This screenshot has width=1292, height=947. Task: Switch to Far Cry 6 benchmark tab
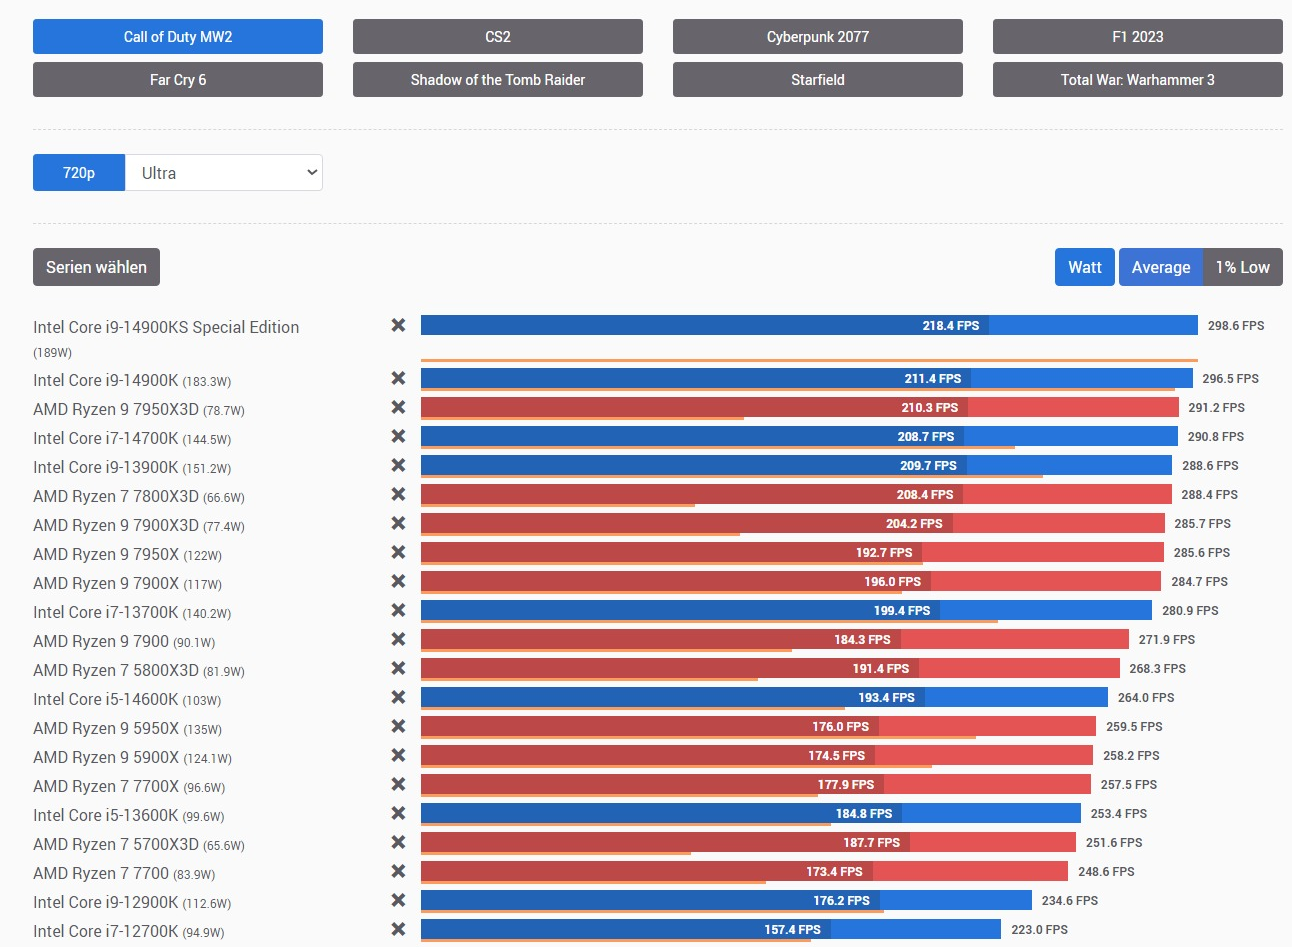tap(178, 80)
